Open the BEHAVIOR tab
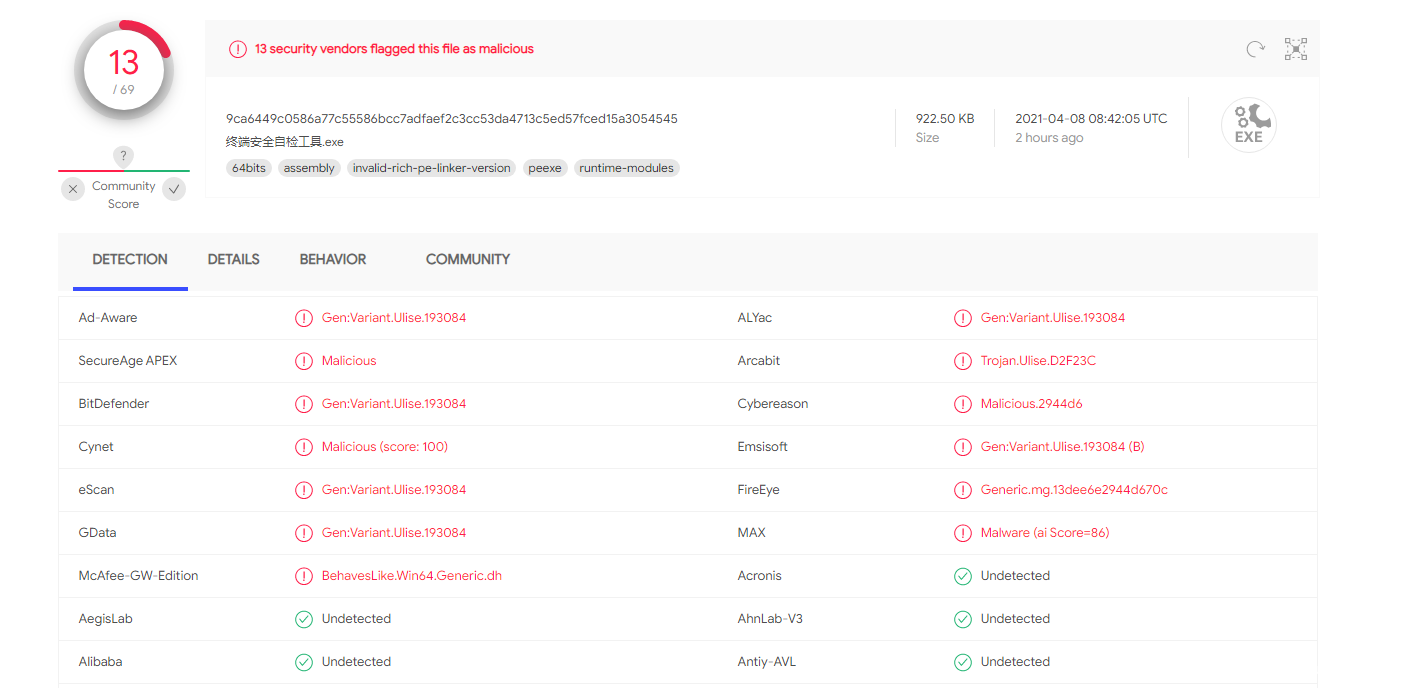The height and width of the screenshot is (688, 1414). 333,260
